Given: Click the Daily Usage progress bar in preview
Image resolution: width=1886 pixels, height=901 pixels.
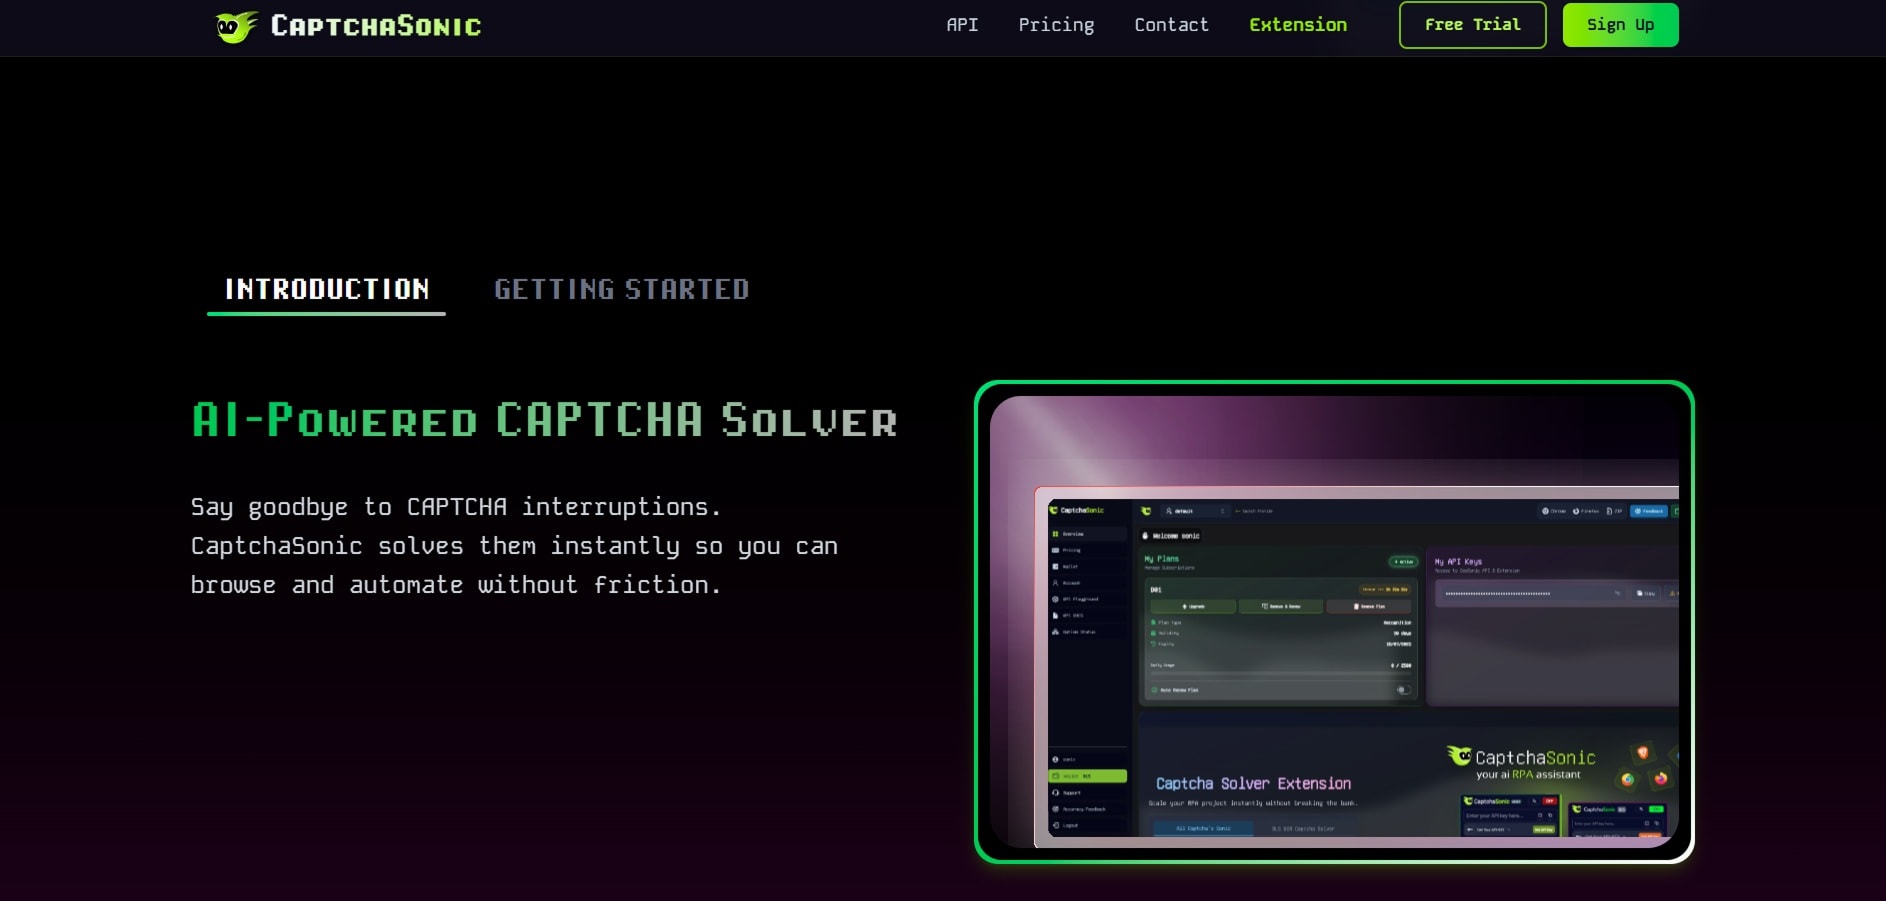Looking at the screenshot, I should coord(1280,674).
